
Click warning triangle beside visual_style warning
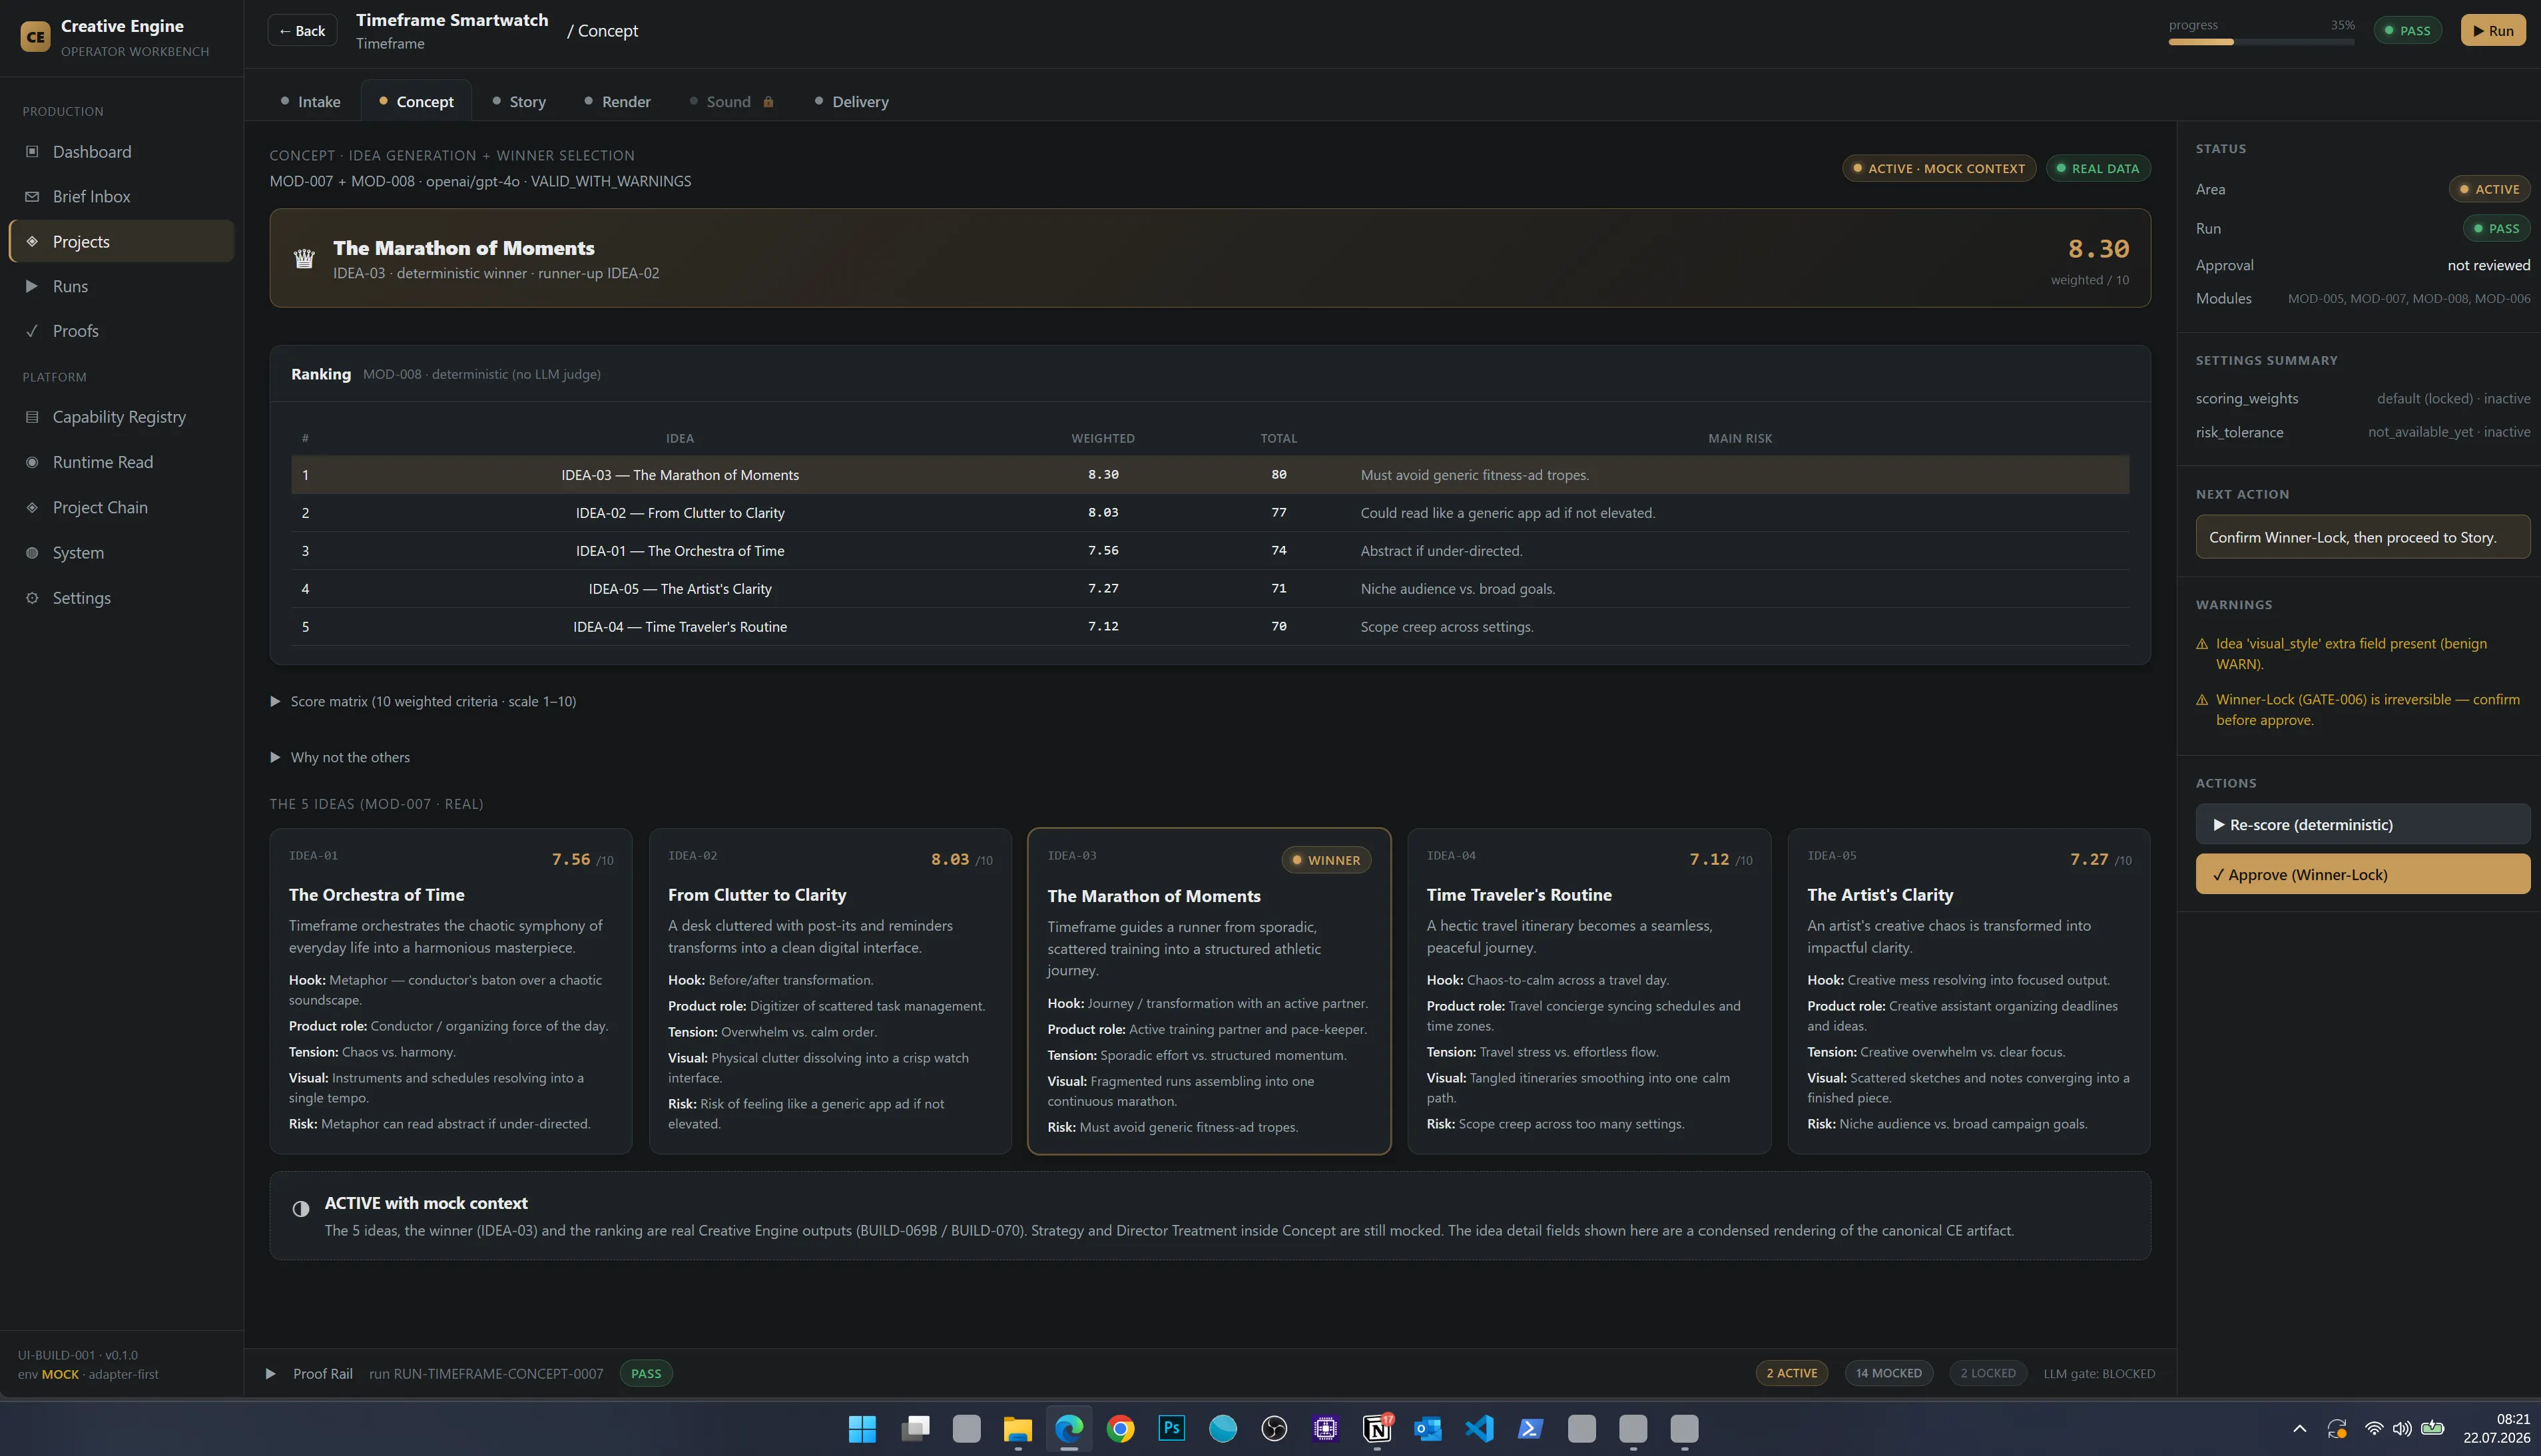pyautogui.click(x=2202, y=644)
